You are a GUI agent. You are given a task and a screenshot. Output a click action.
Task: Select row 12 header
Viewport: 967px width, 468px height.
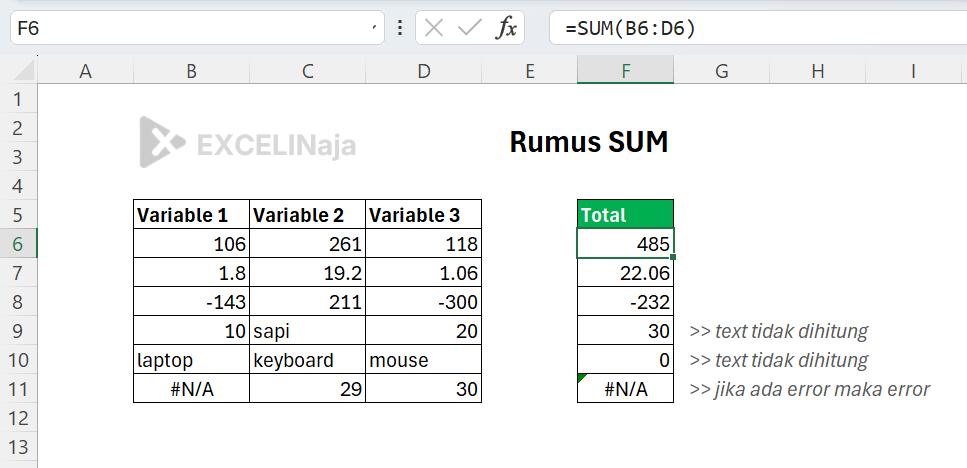(x=19, y=417)
